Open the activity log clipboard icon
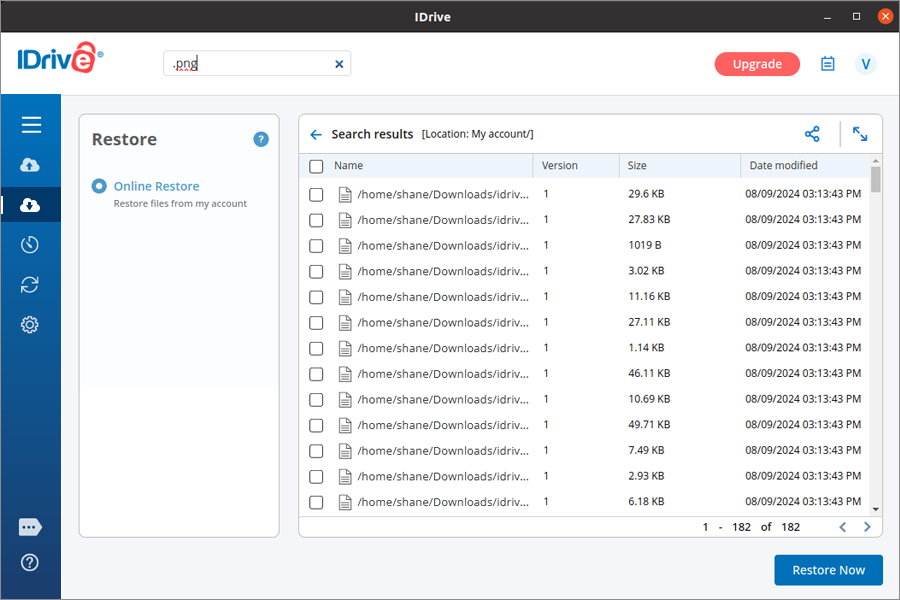Viewport: 900px width, 600px height. point(827,64)
